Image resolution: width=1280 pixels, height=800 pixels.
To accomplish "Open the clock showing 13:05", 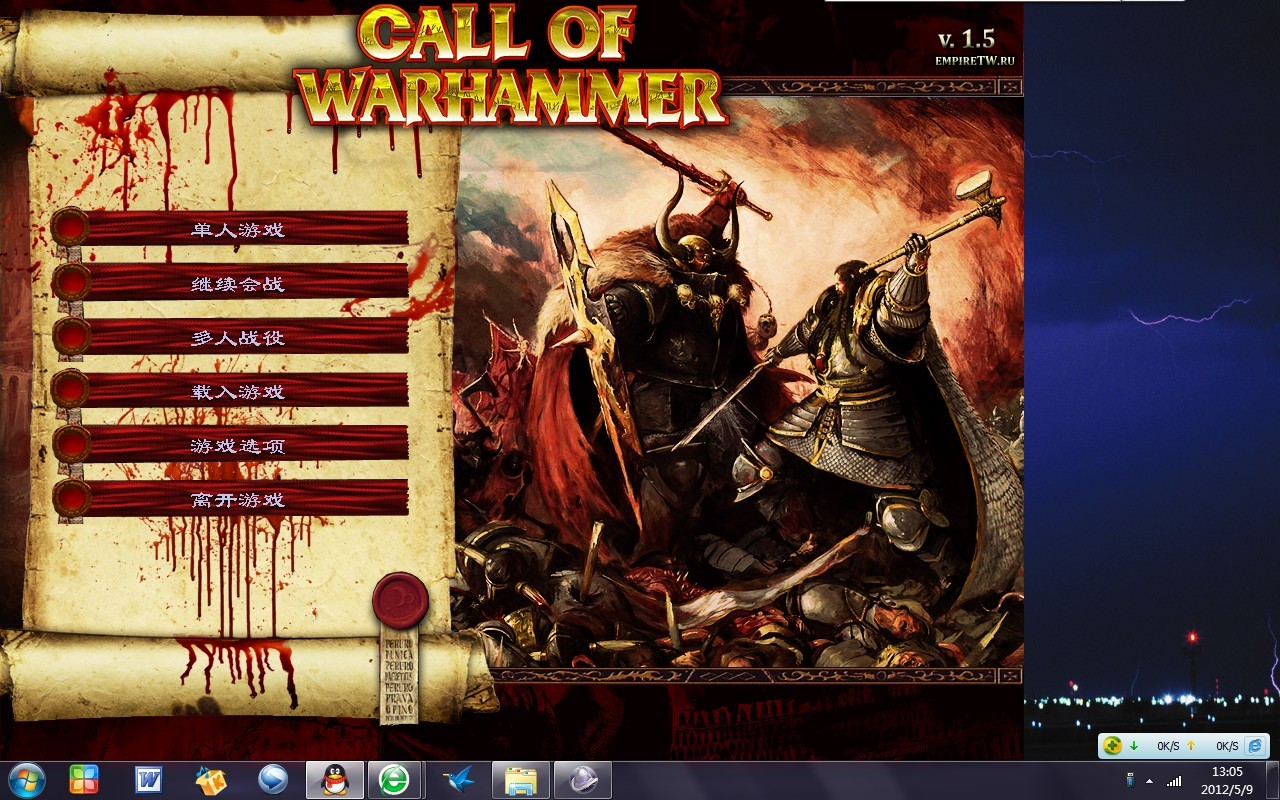I will click(x=1226, y=780).
